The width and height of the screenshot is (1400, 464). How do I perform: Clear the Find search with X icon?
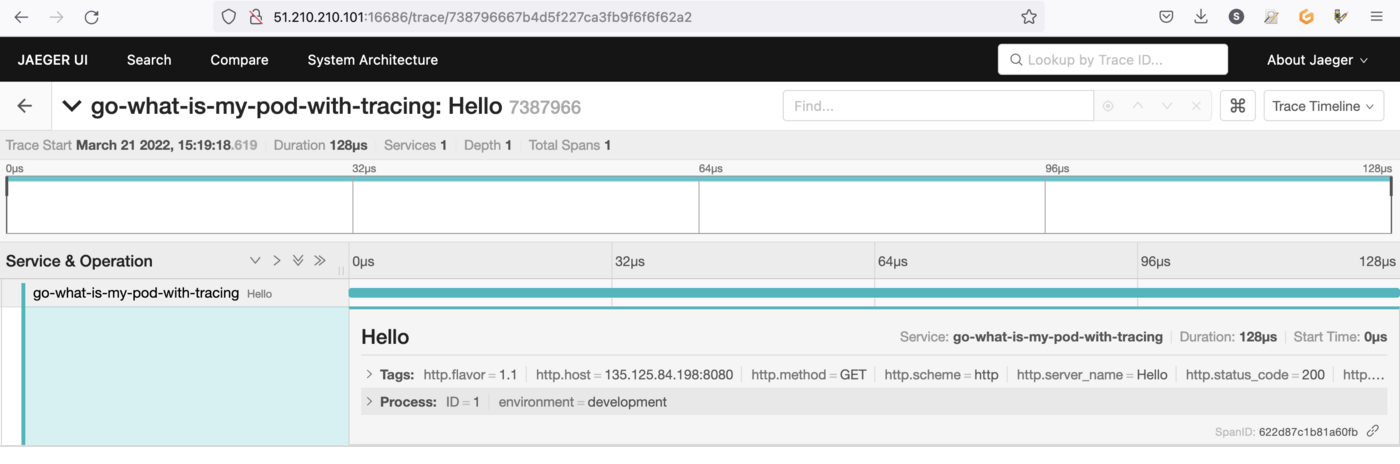coord(1196,106)
